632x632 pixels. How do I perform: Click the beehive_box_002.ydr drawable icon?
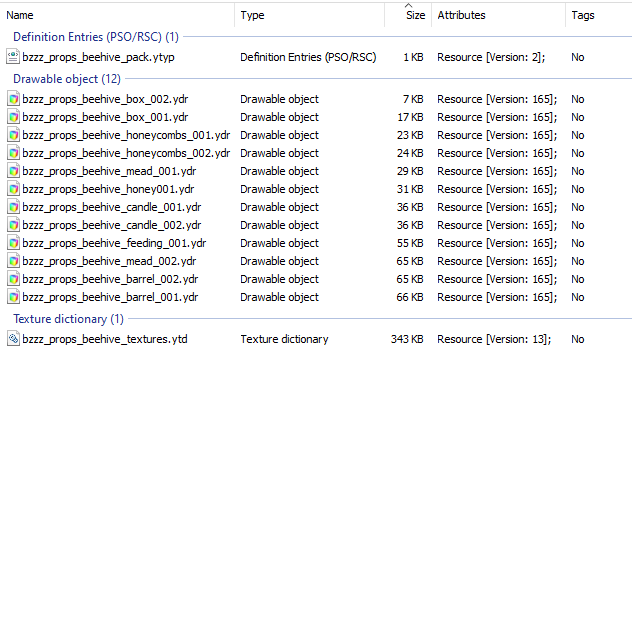point(13,99)
